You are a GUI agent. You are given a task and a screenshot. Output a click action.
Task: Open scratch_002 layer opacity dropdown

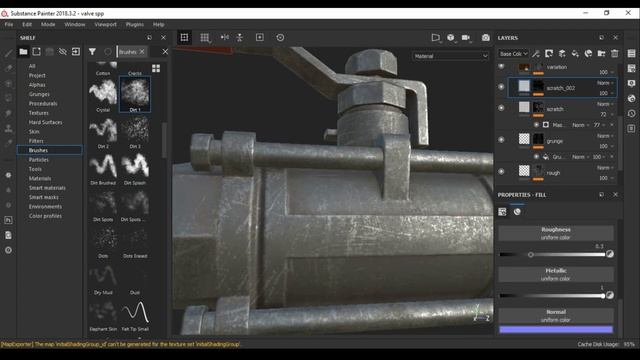pos(606,93)
